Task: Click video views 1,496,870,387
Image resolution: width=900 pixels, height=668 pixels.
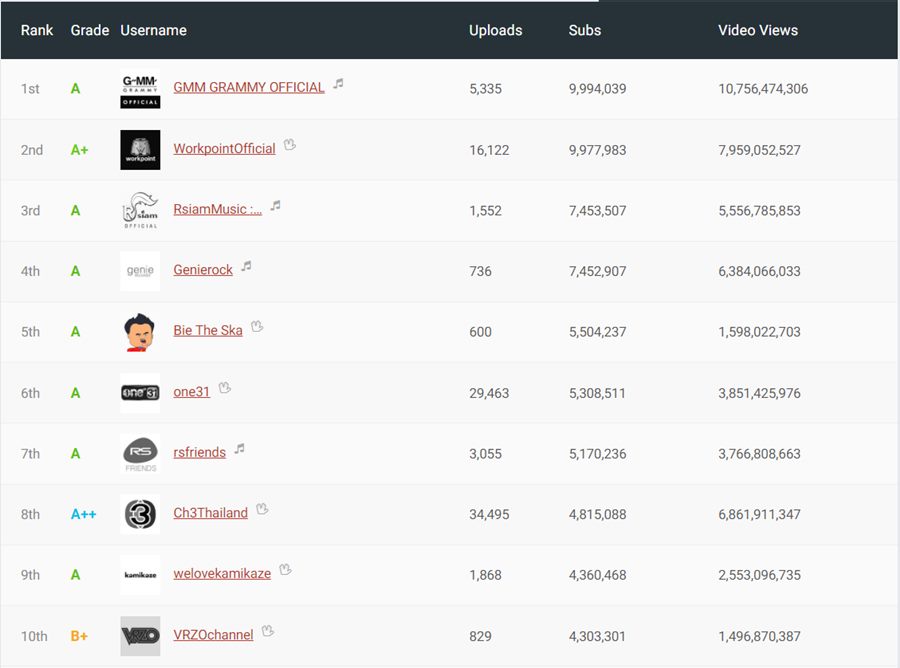Action: pyautogui.click(x=759, y=636)
